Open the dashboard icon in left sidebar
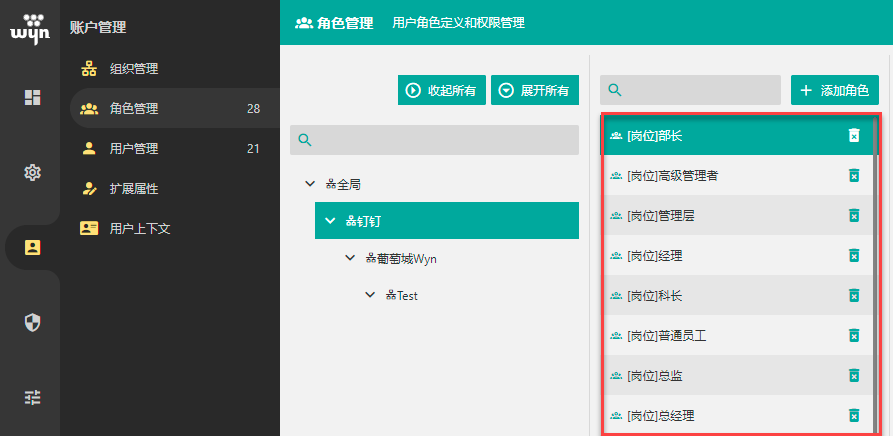 point(32,97)
